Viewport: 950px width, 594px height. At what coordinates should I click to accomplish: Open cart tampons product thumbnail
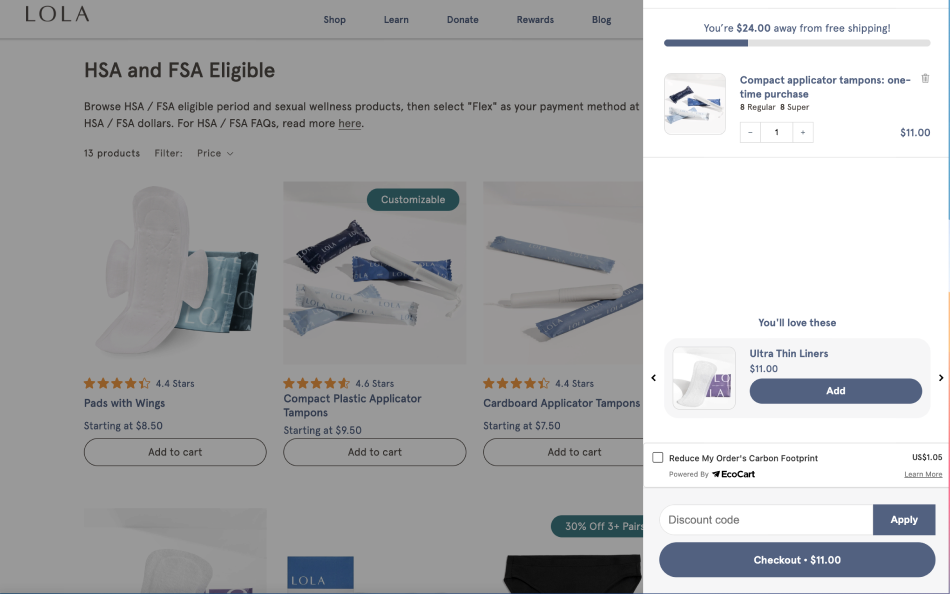click(695, 104)
